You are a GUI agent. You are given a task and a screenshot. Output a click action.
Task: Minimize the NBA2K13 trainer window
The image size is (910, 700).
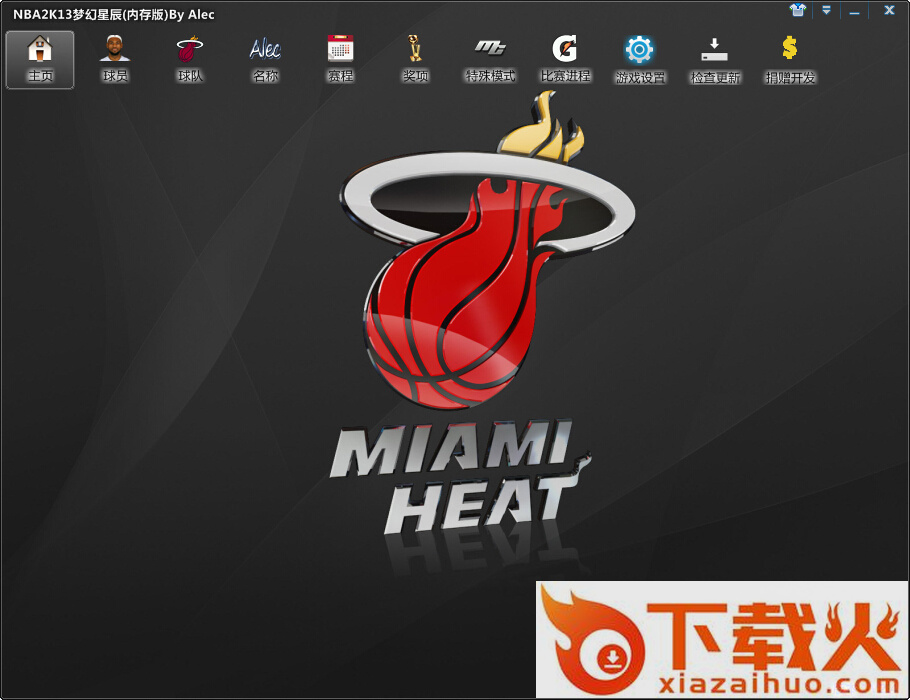tap(854, 12)
